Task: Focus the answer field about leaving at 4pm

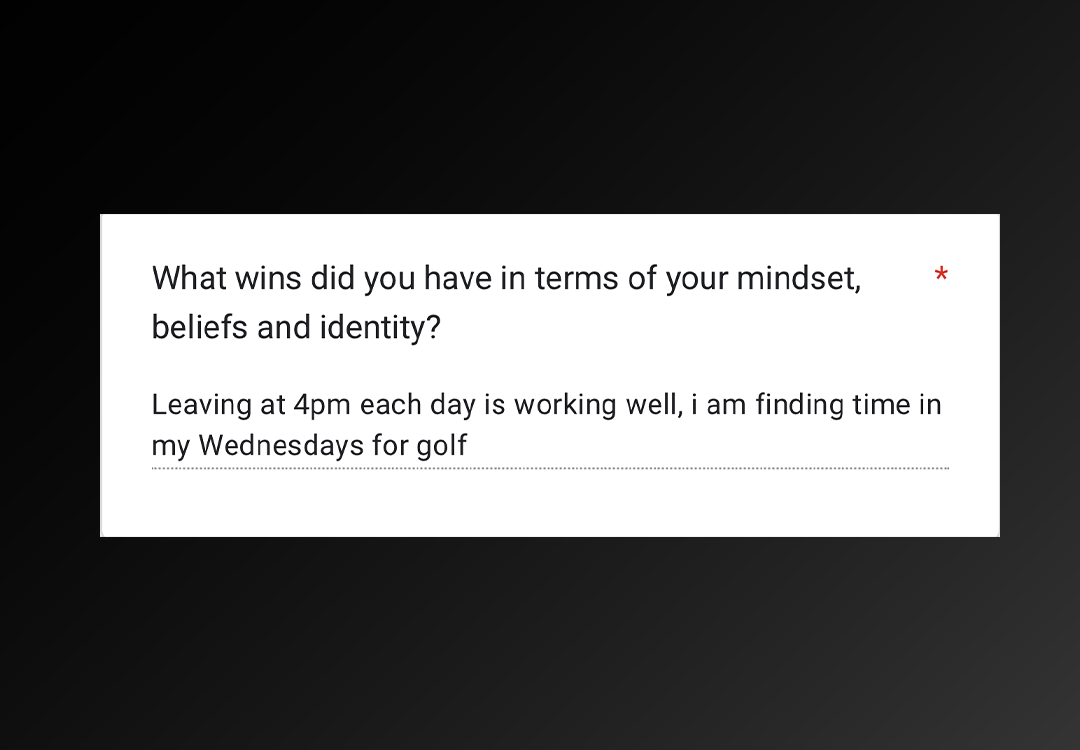Action: coord(550,424)
